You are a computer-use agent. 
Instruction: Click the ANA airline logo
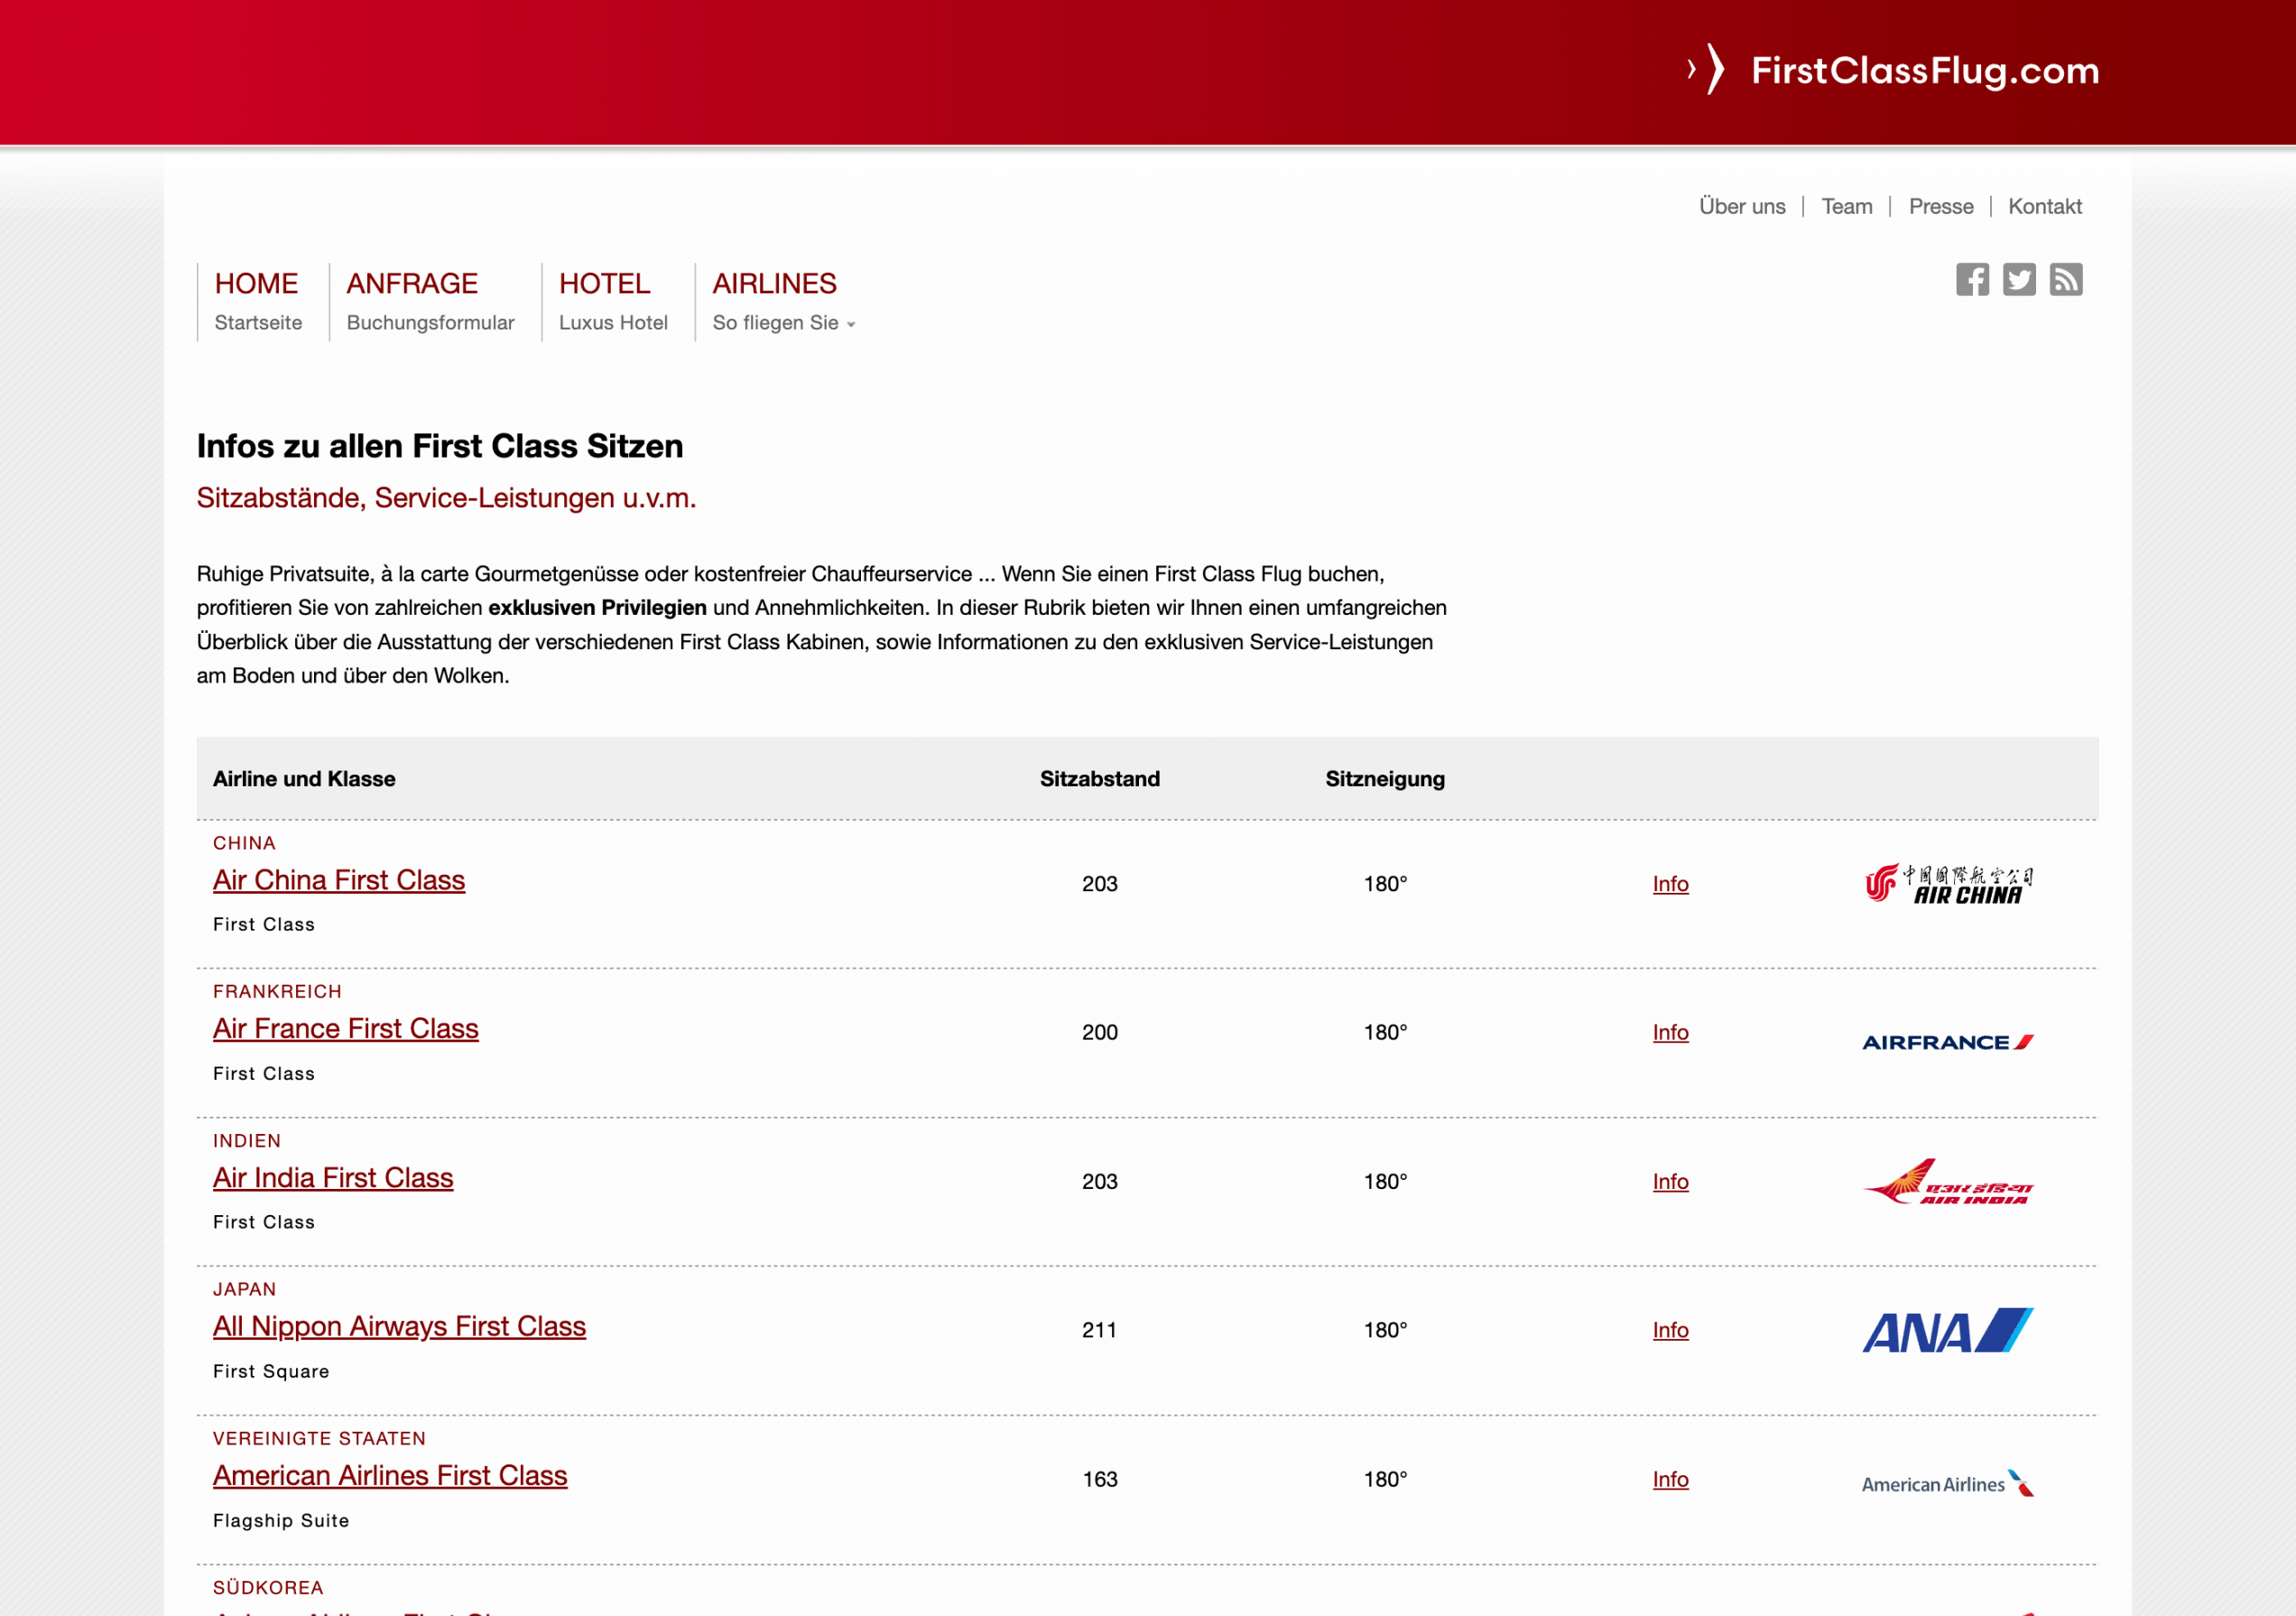pyautogui.click(x=1948, y=1330)
